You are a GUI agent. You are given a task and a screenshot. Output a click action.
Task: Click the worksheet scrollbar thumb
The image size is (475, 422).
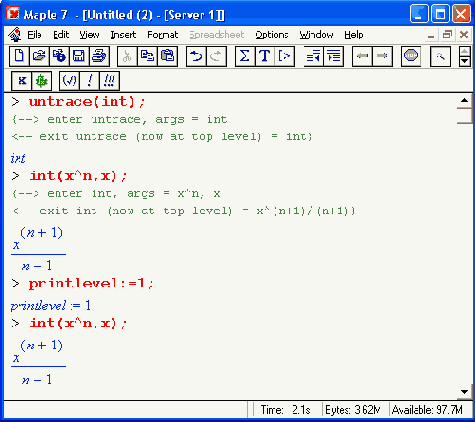pyautogui.click(x=464, y=116)
